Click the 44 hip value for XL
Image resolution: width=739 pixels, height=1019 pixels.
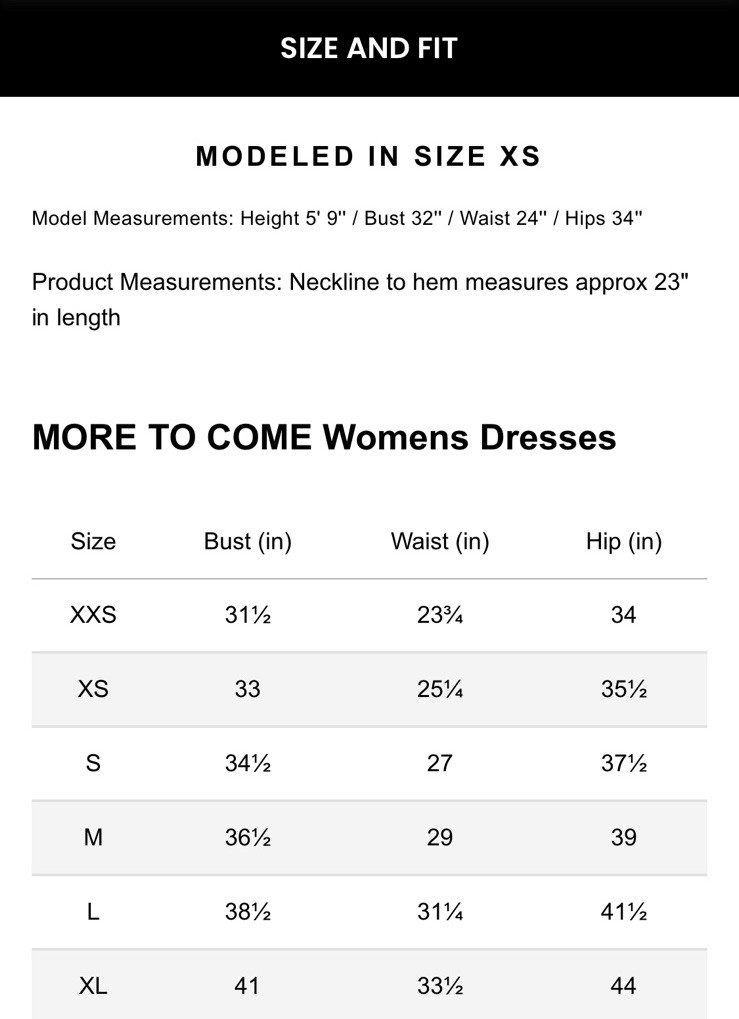click(624, 986)
